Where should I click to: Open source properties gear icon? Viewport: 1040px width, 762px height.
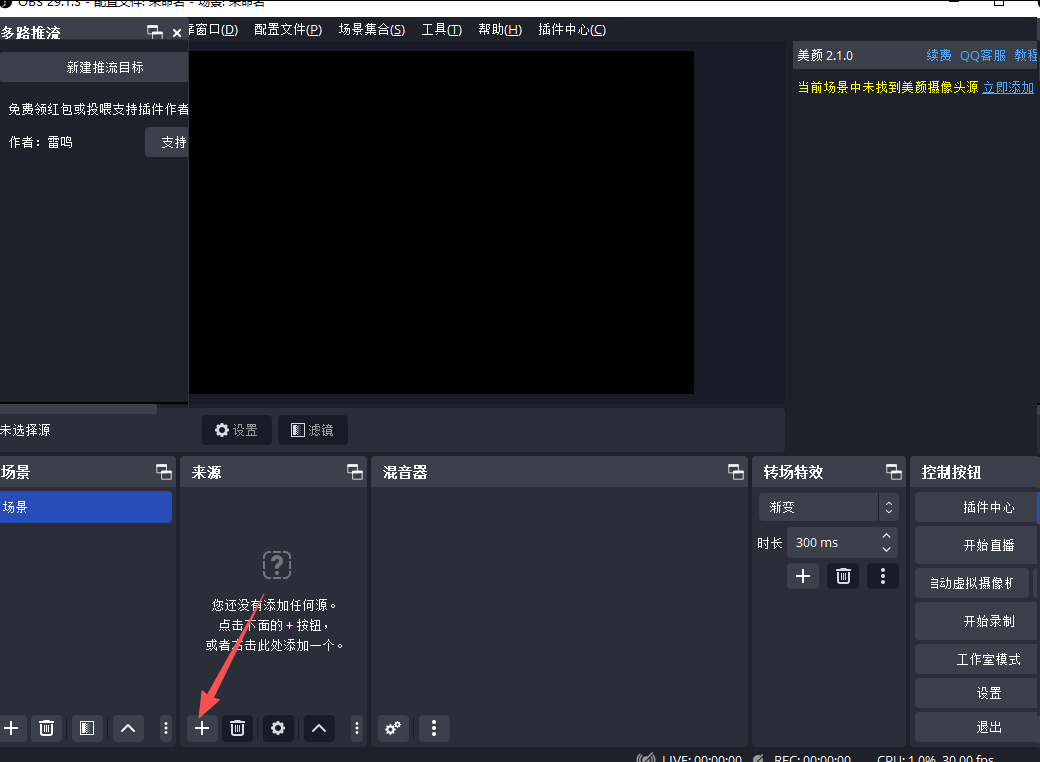point(278,728)
